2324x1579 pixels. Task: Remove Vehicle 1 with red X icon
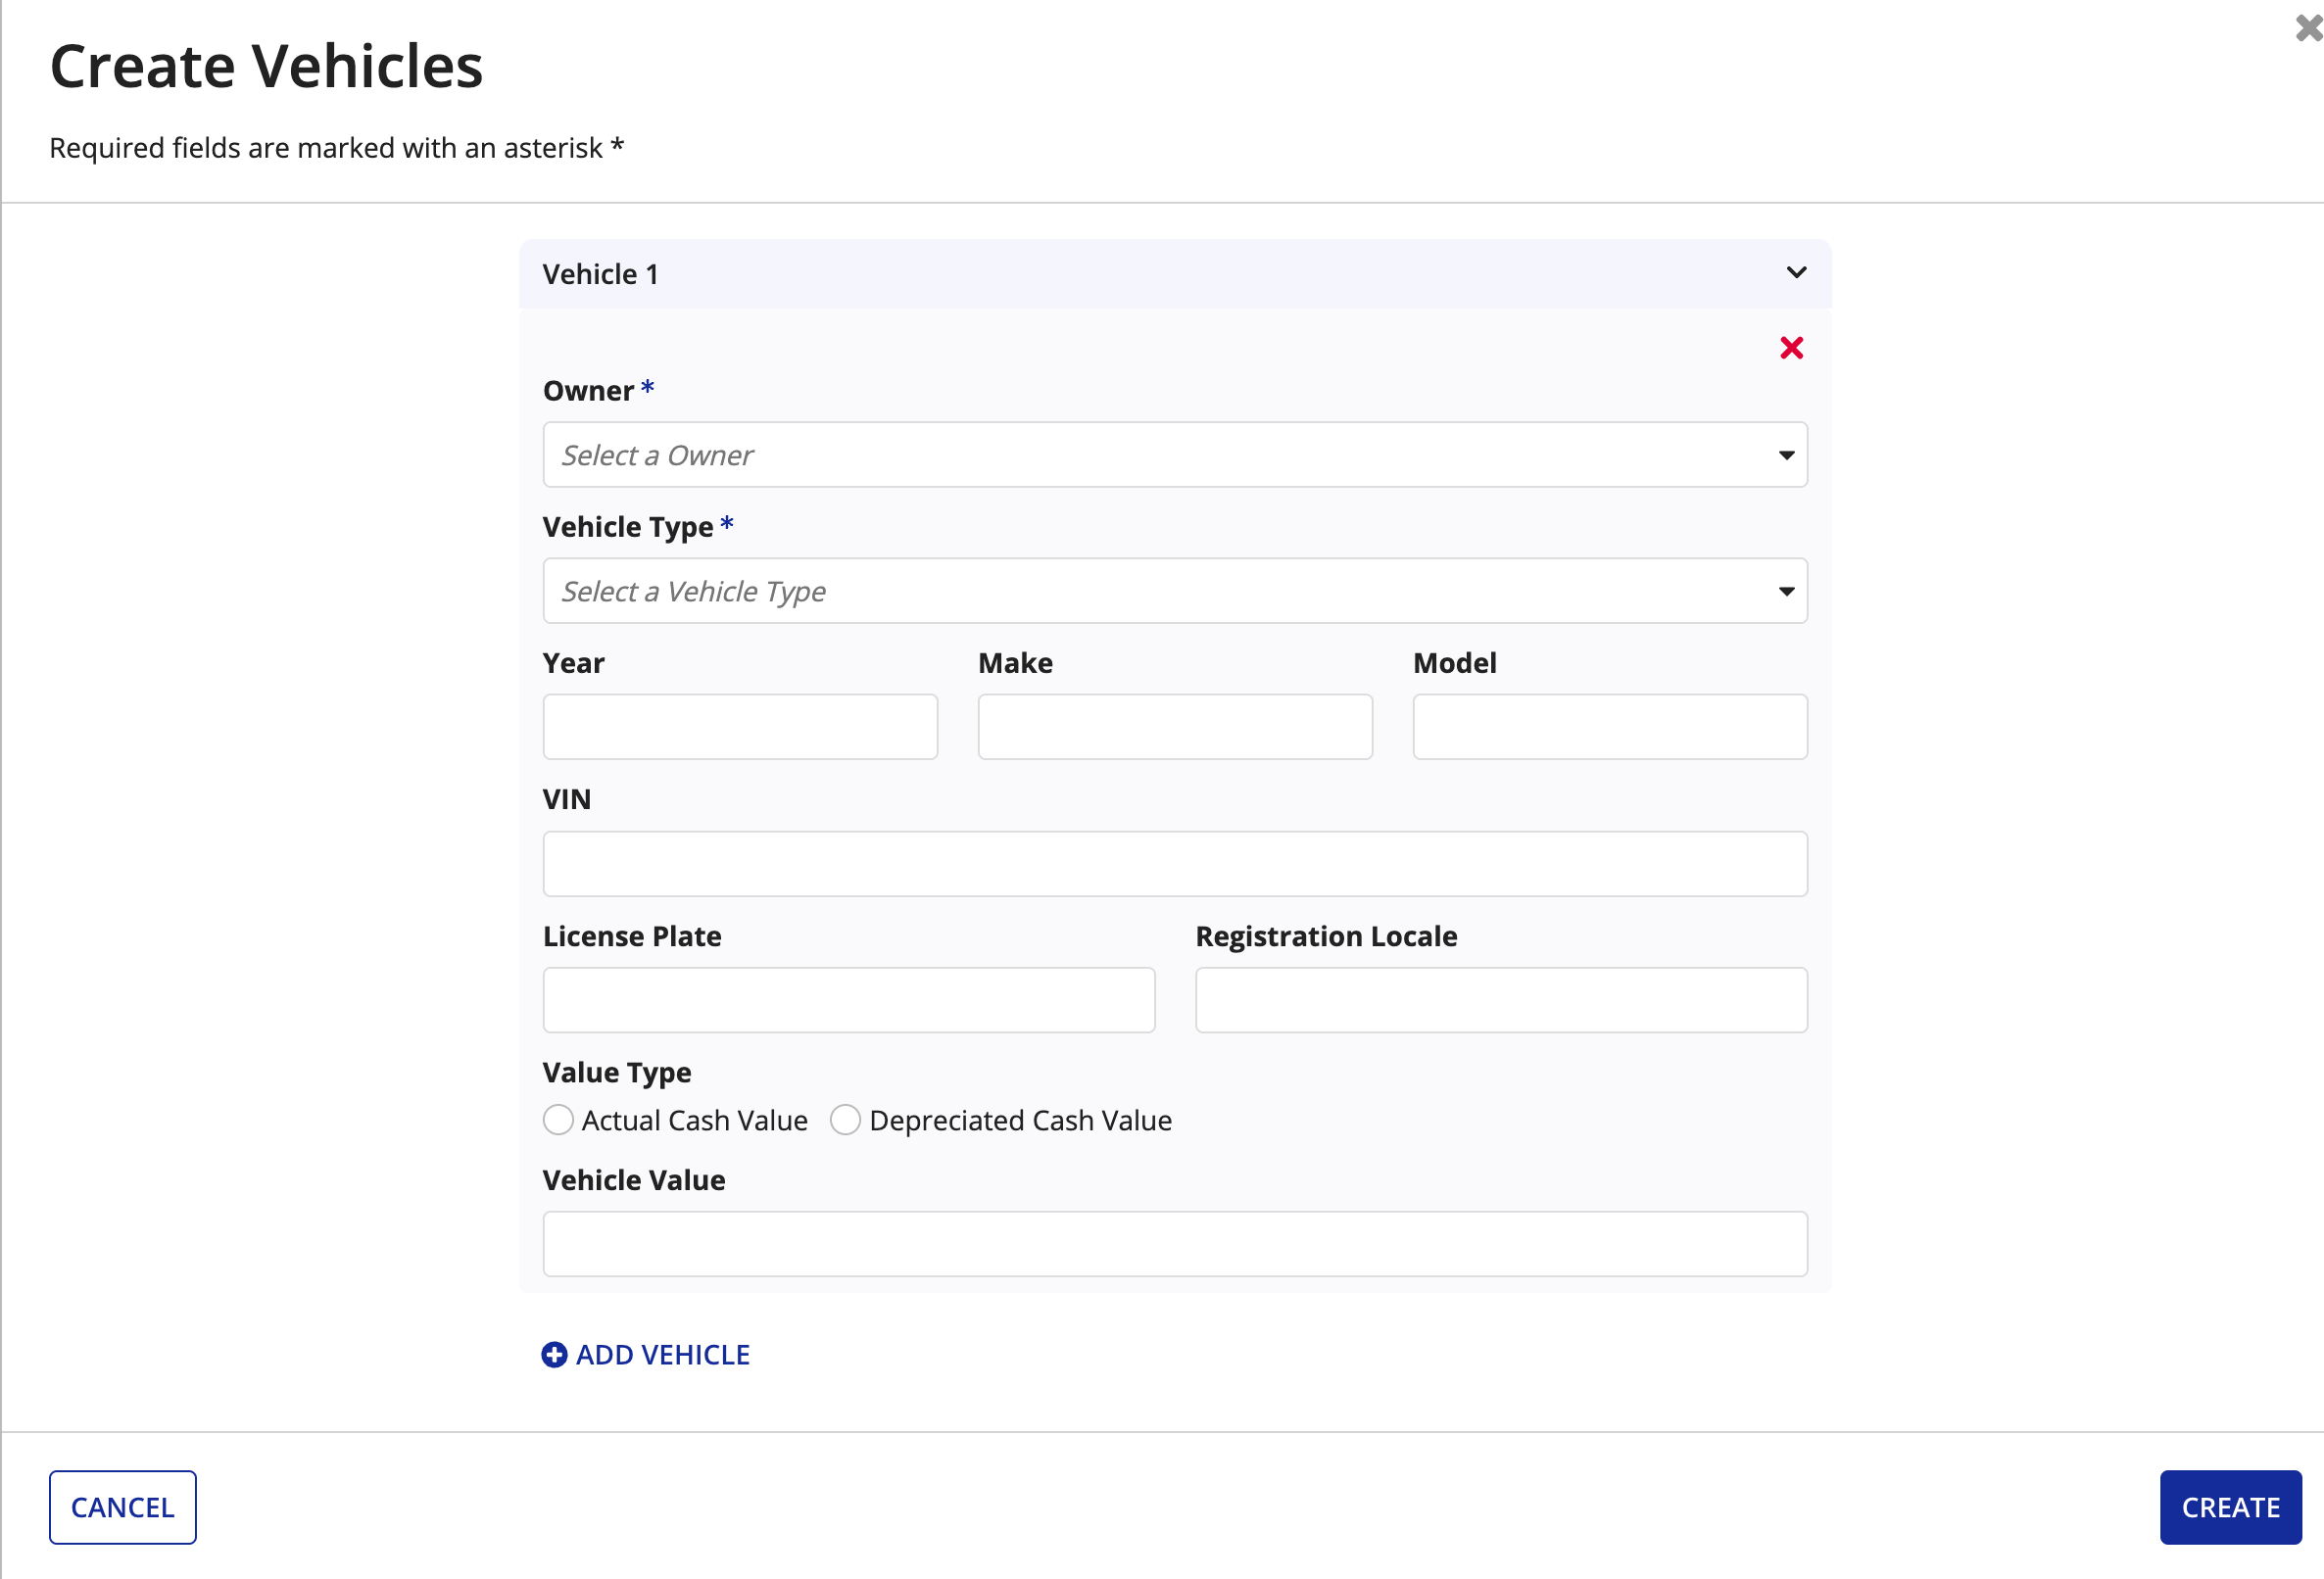1791,348
